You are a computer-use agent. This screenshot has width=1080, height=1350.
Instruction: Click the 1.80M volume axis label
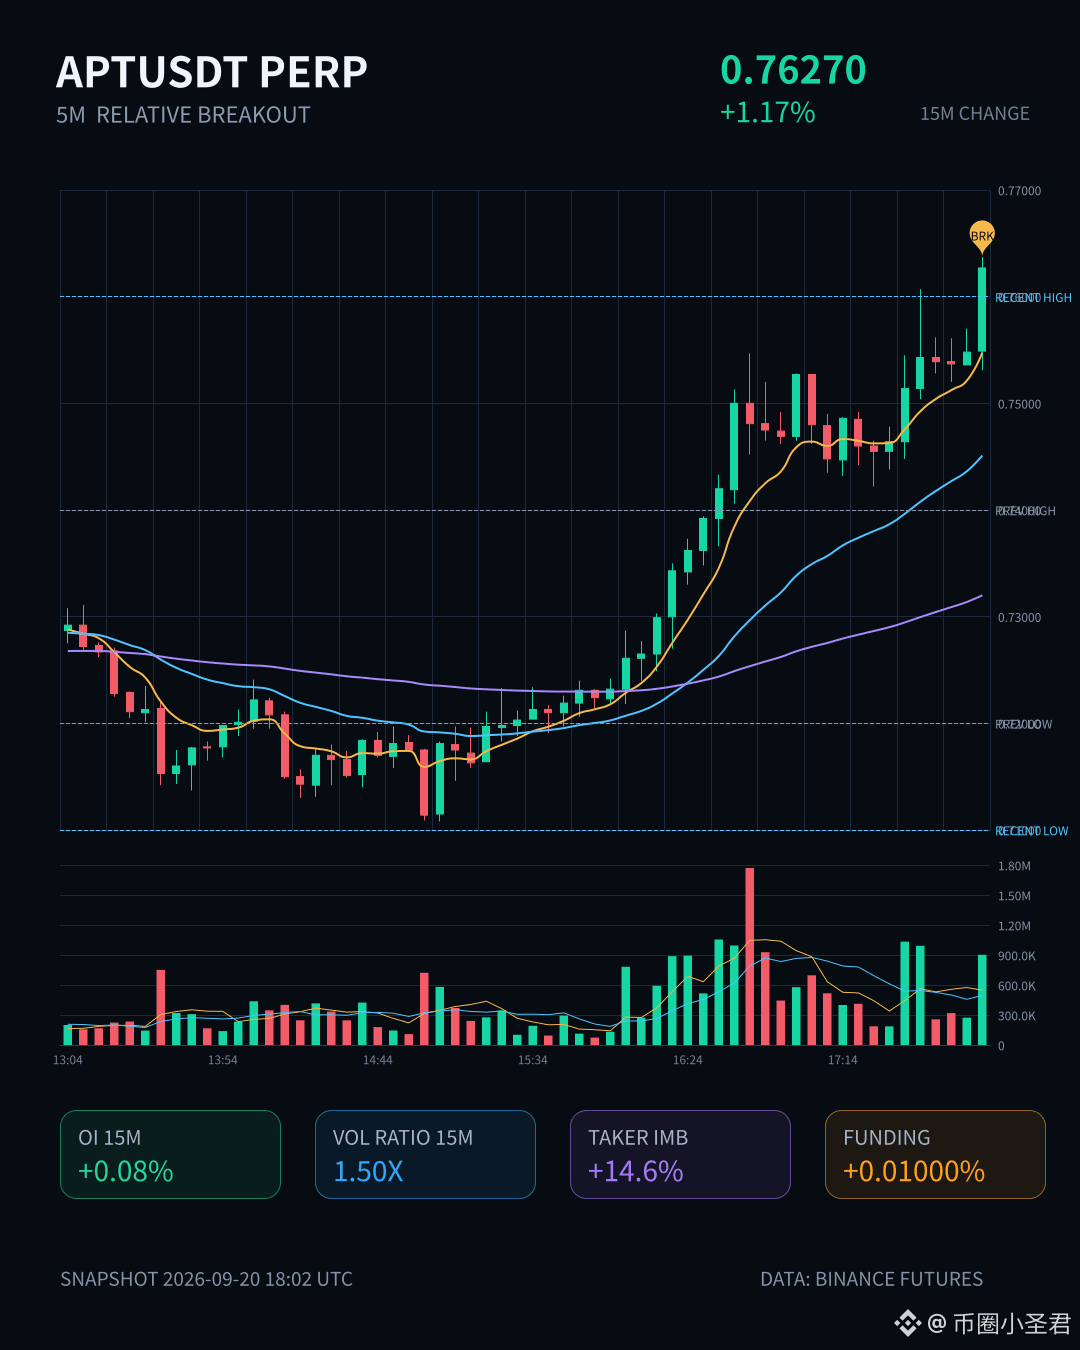pyautogui.click(x=1014, y=866)
